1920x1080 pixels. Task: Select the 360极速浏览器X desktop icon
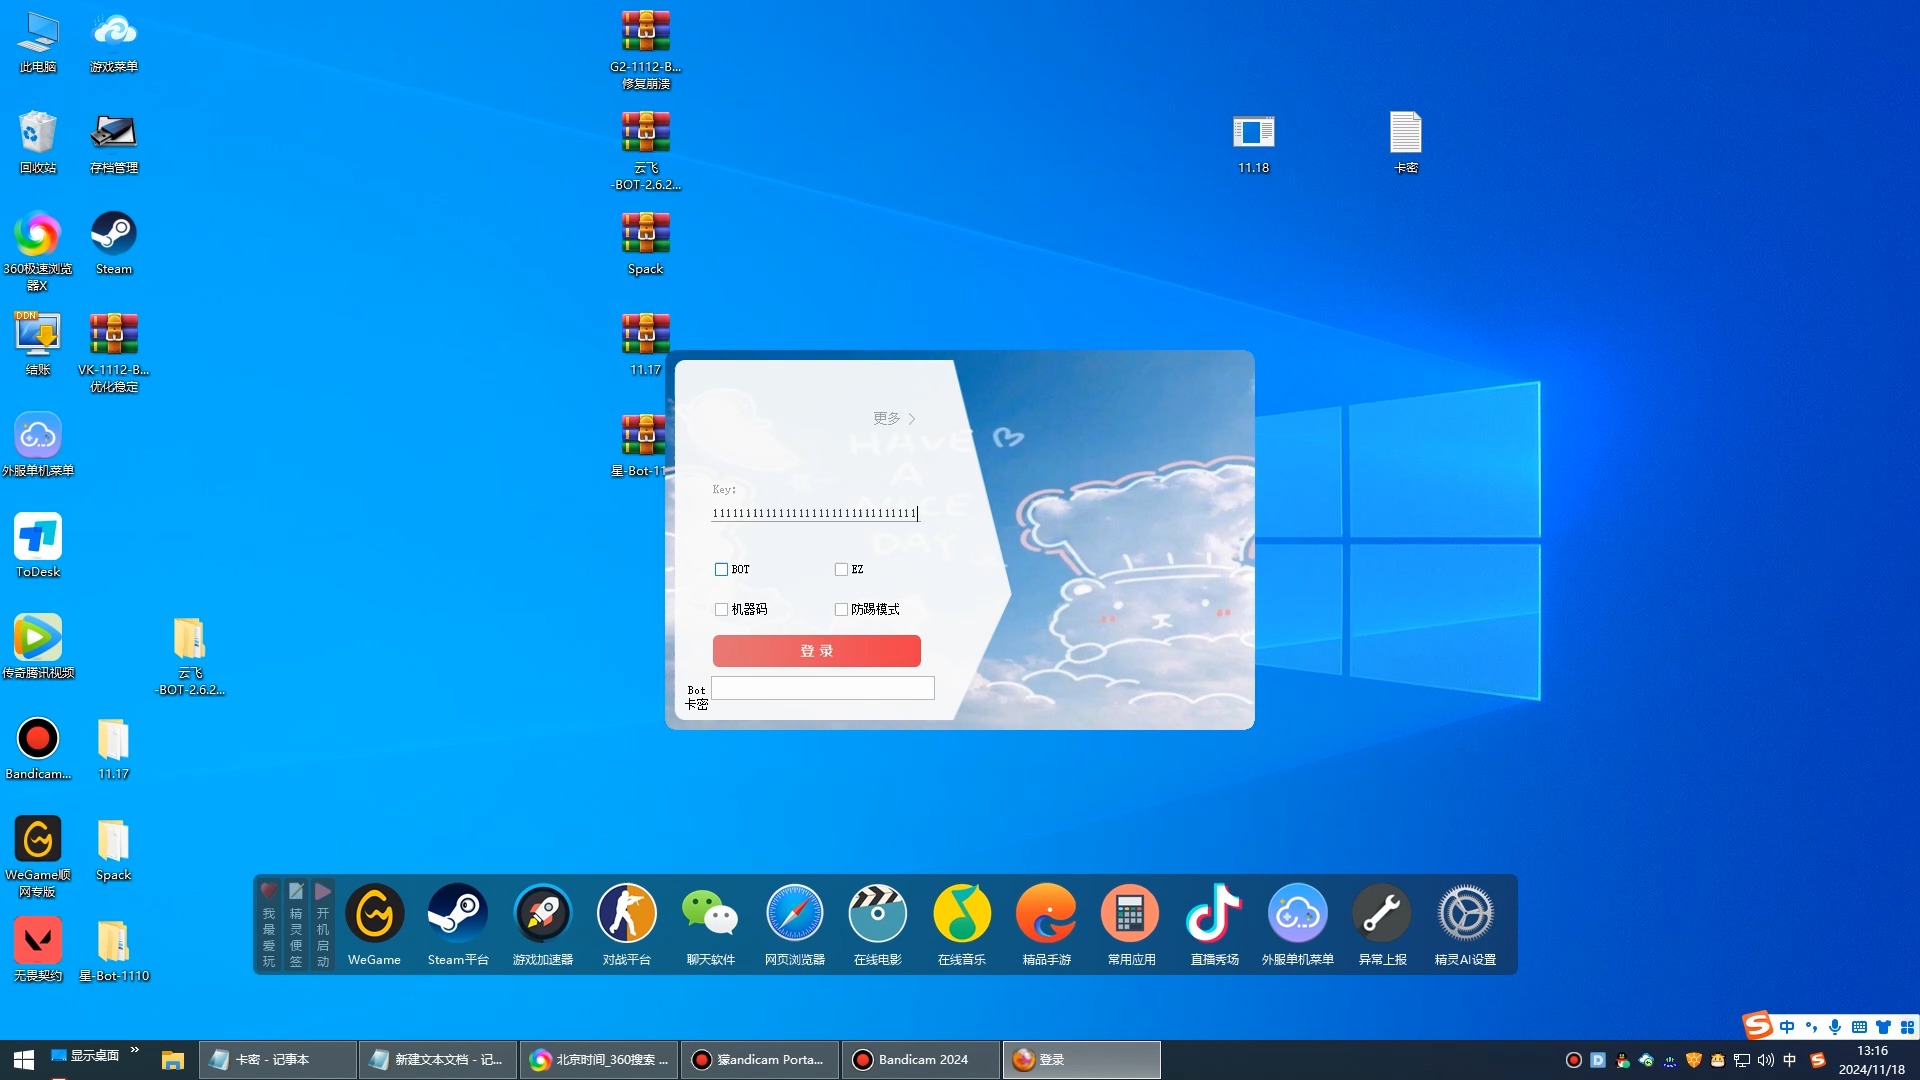pyautogui.click(x=38, y=251)
